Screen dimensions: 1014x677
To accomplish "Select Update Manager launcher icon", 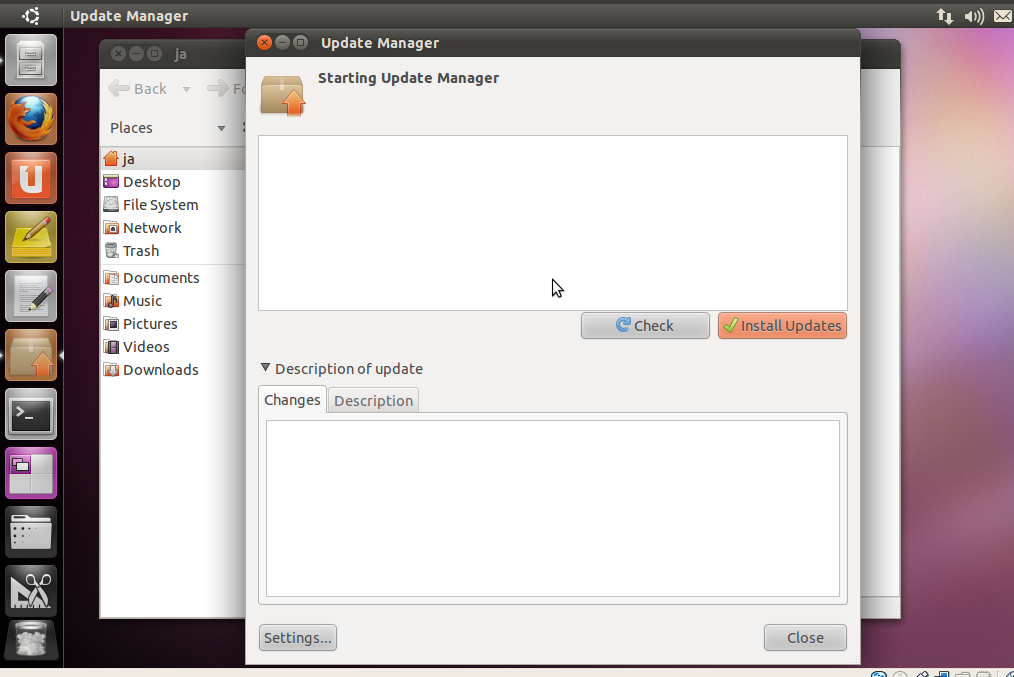I will point(30,355).
